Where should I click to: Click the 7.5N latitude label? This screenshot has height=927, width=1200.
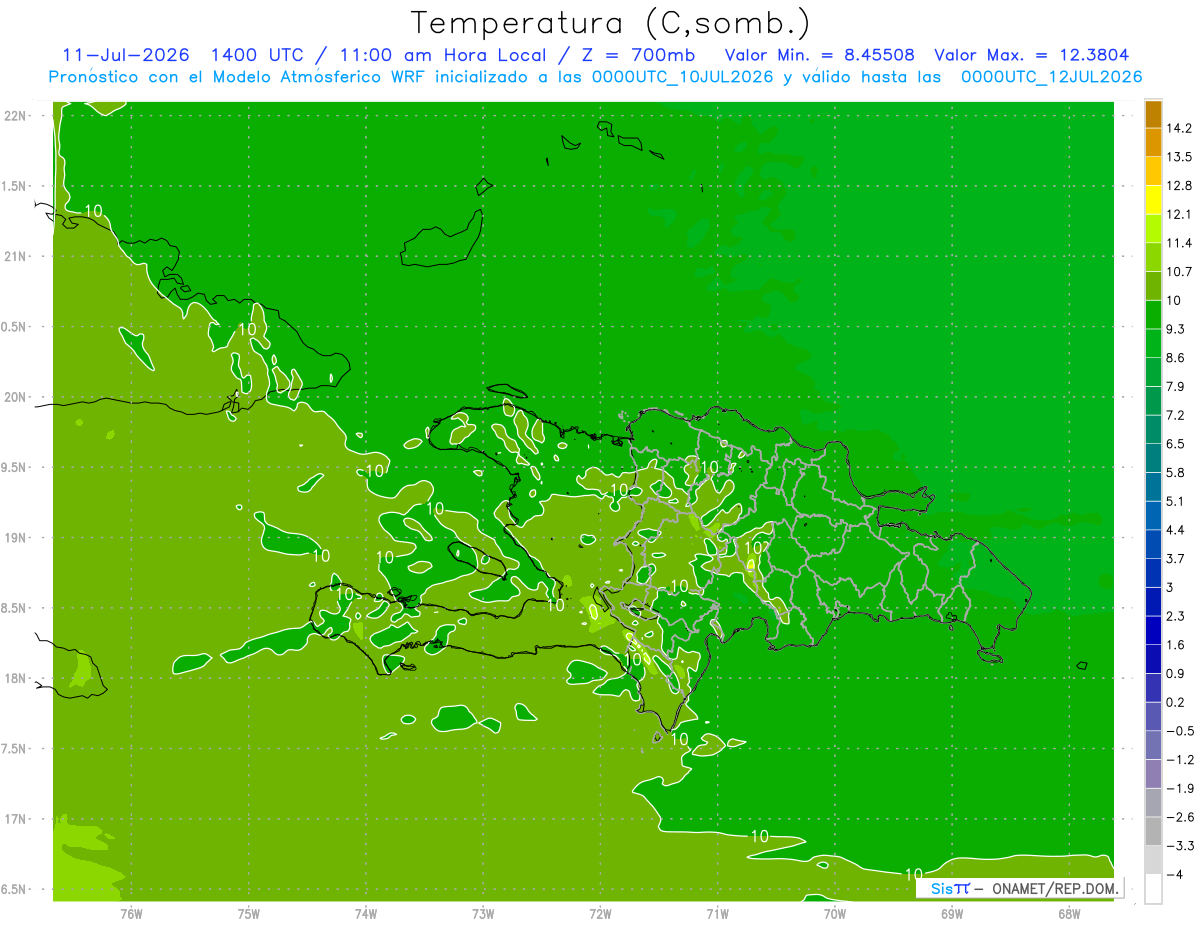coord(15,749)
